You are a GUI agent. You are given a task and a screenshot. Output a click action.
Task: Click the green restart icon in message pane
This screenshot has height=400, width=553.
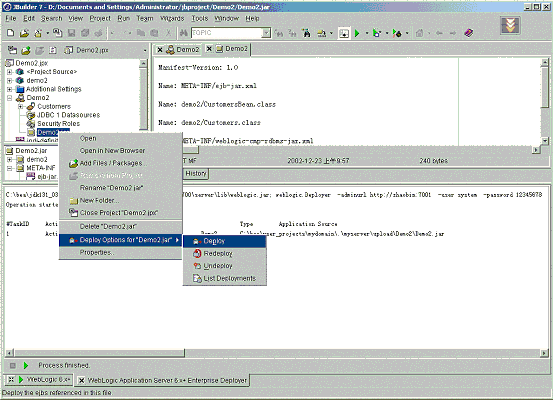[25, 365]
